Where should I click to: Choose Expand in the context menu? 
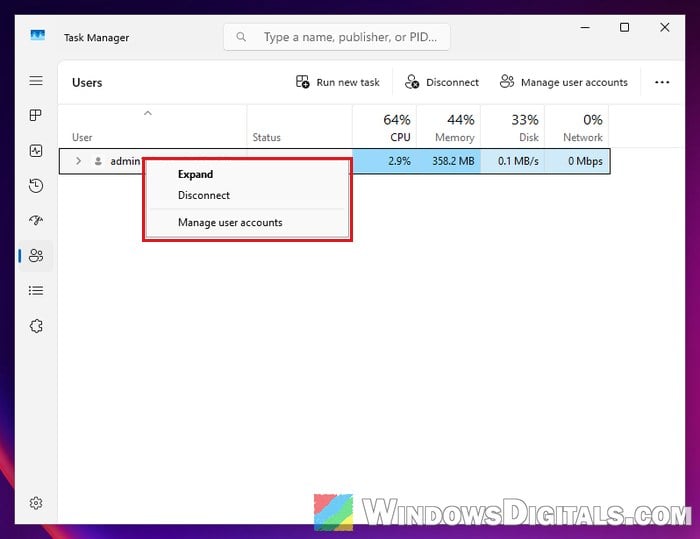[x=247, y=174]
